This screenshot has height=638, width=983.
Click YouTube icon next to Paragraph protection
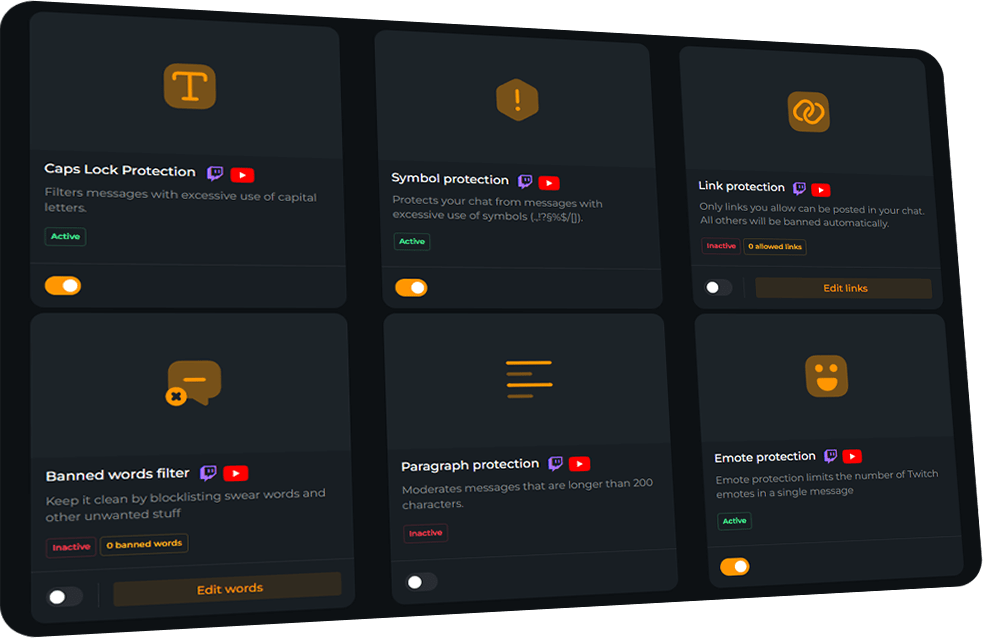579,464
